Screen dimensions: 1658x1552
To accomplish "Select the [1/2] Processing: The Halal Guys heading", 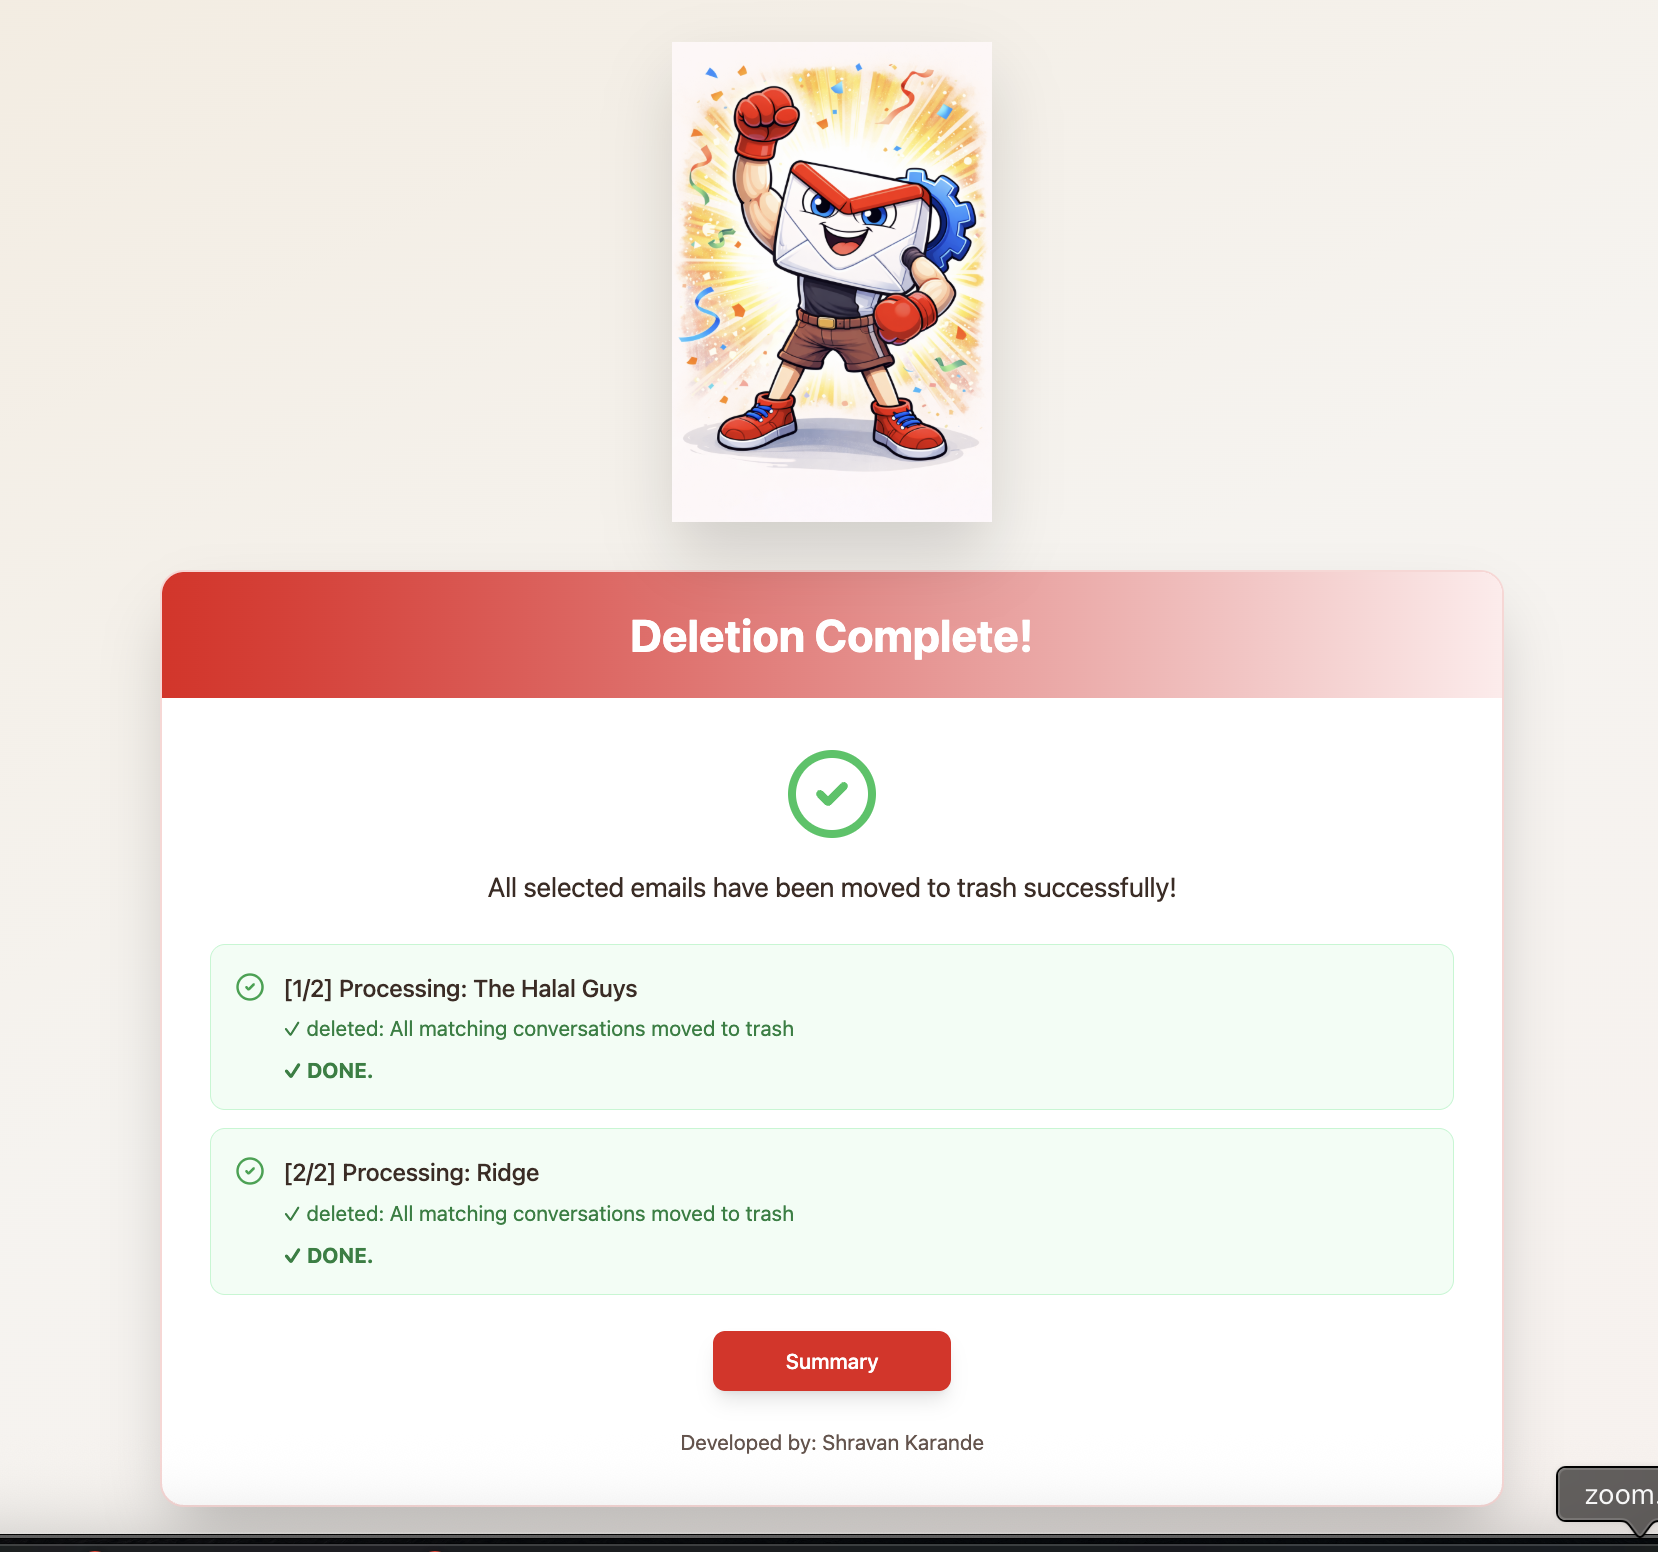I will coord(461,989).
